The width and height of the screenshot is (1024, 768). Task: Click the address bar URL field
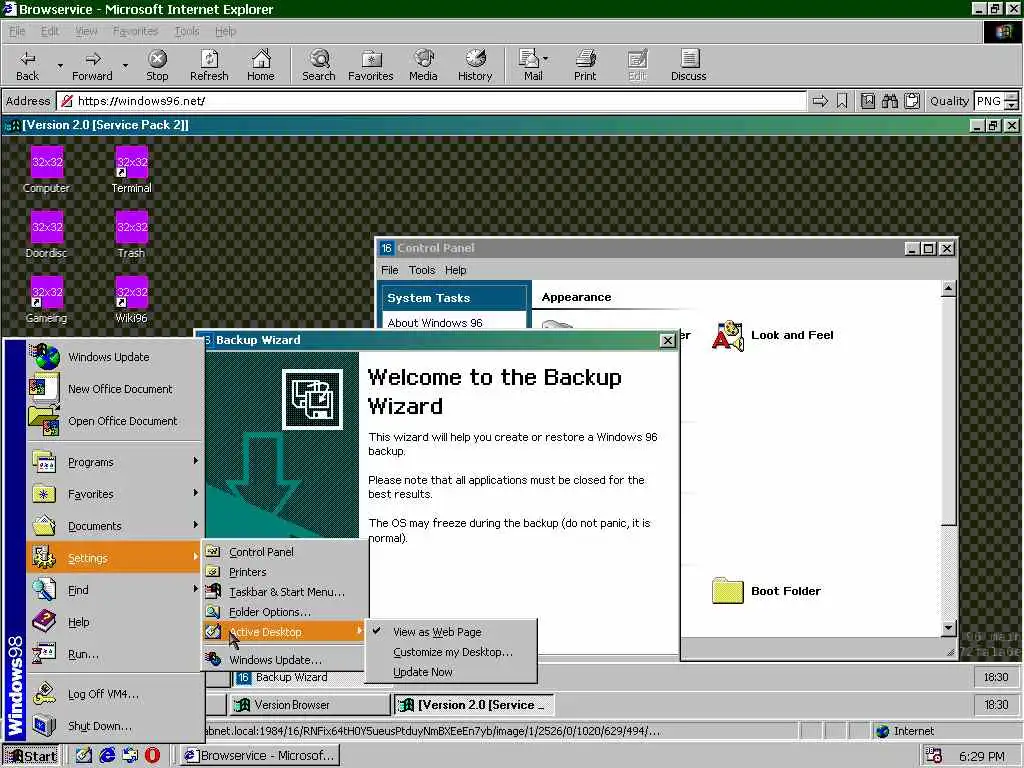click(432, 101)
